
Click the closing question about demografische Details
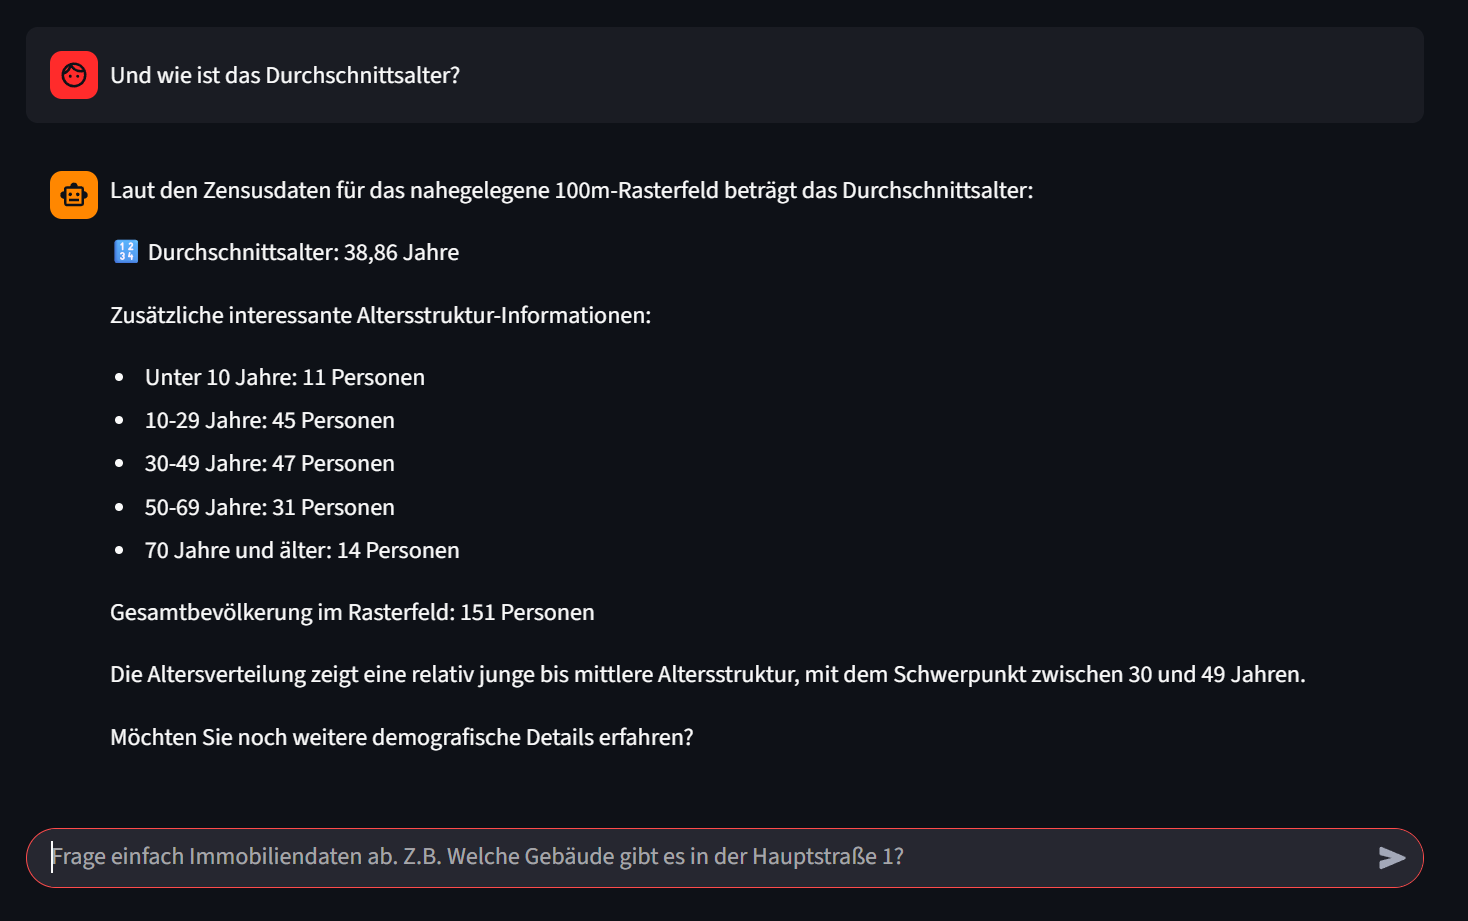[x=401, y=738]
